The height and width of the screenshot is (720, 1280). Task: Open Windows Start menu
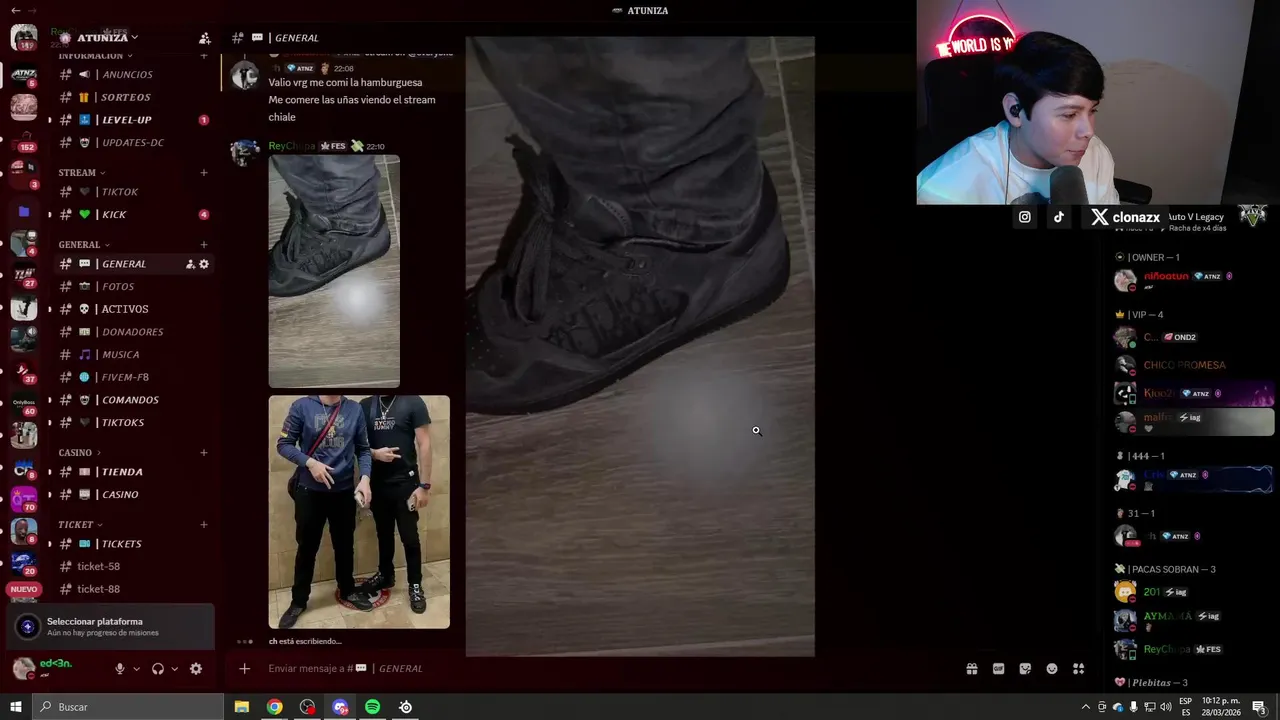tap(16, 707)
